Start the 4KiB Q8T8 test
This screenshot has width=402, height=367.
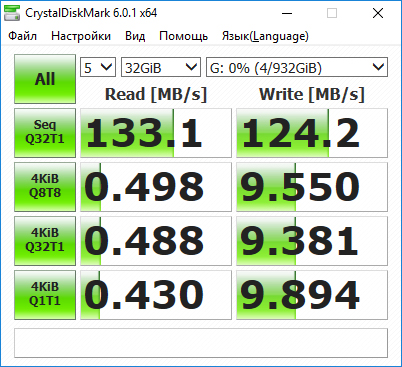(x=45, y=187)
